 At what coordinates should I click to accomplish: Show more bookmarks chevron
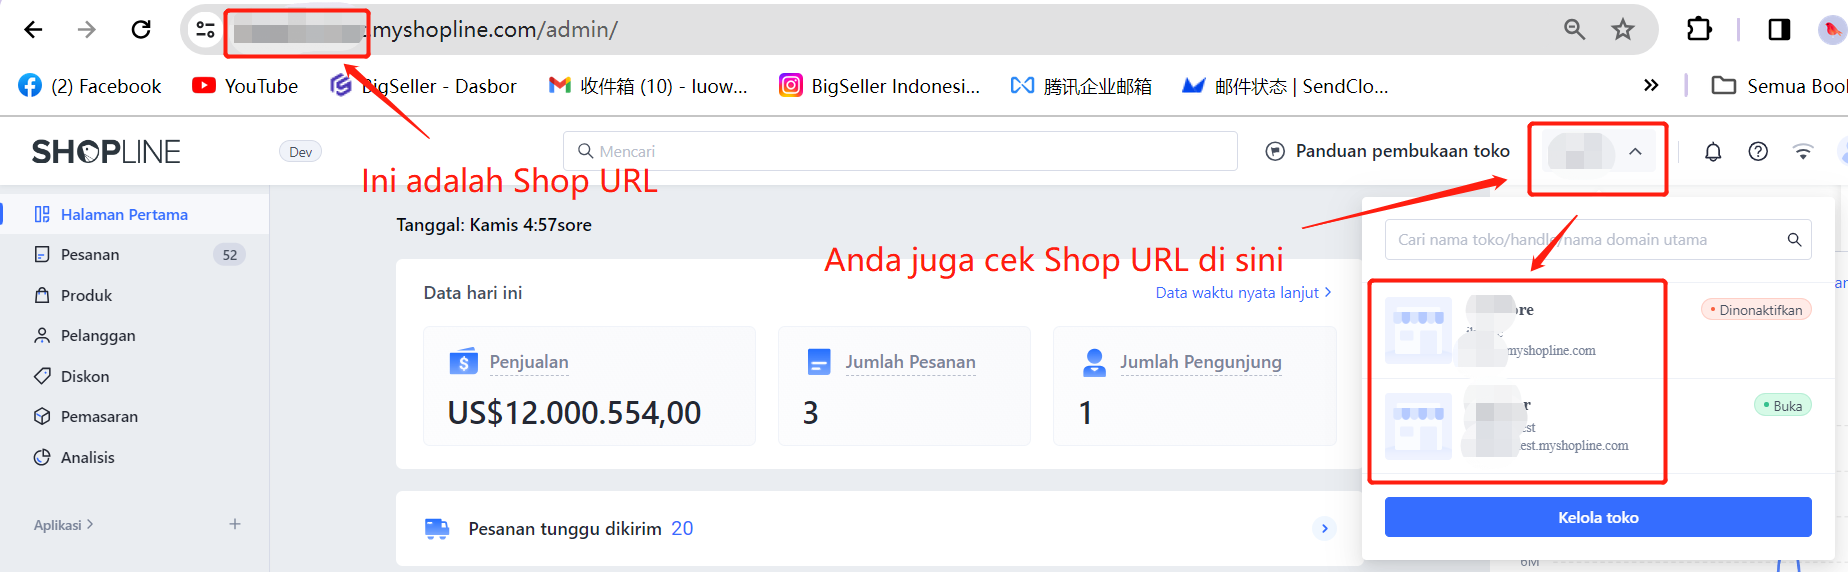point(1651,85)
